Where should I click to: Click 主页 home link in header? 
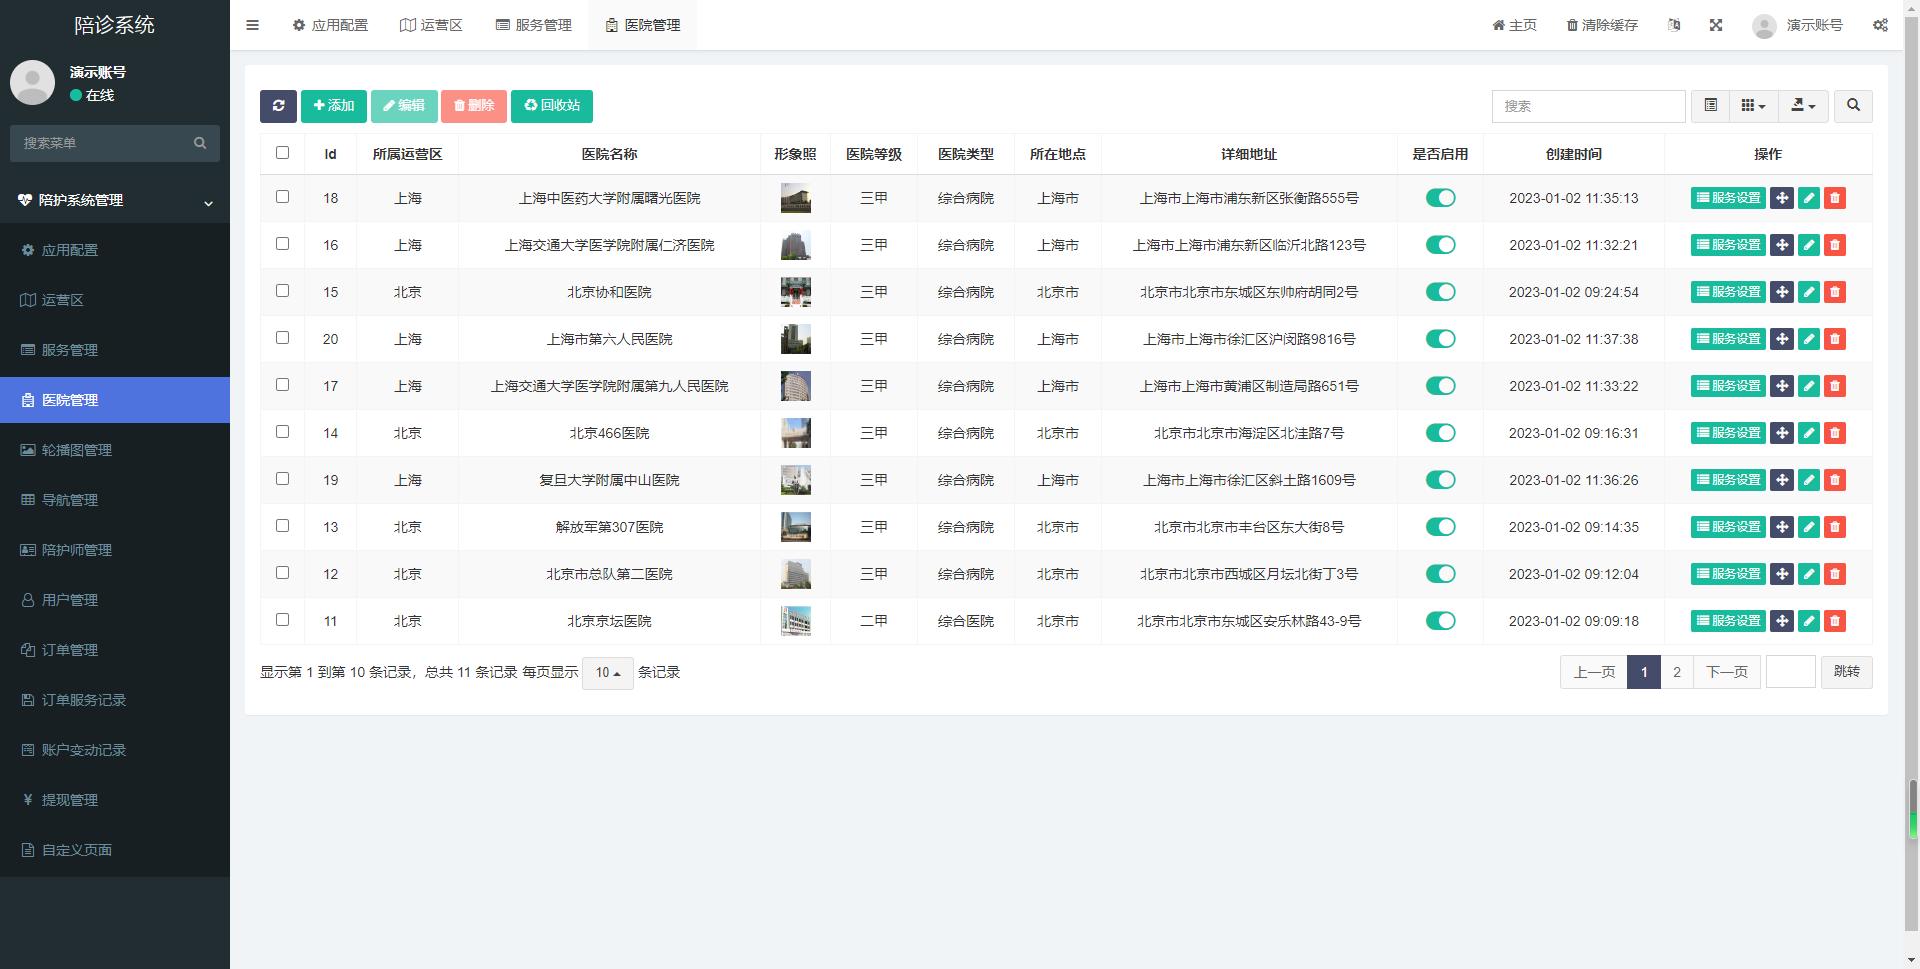click(1515, 25)
